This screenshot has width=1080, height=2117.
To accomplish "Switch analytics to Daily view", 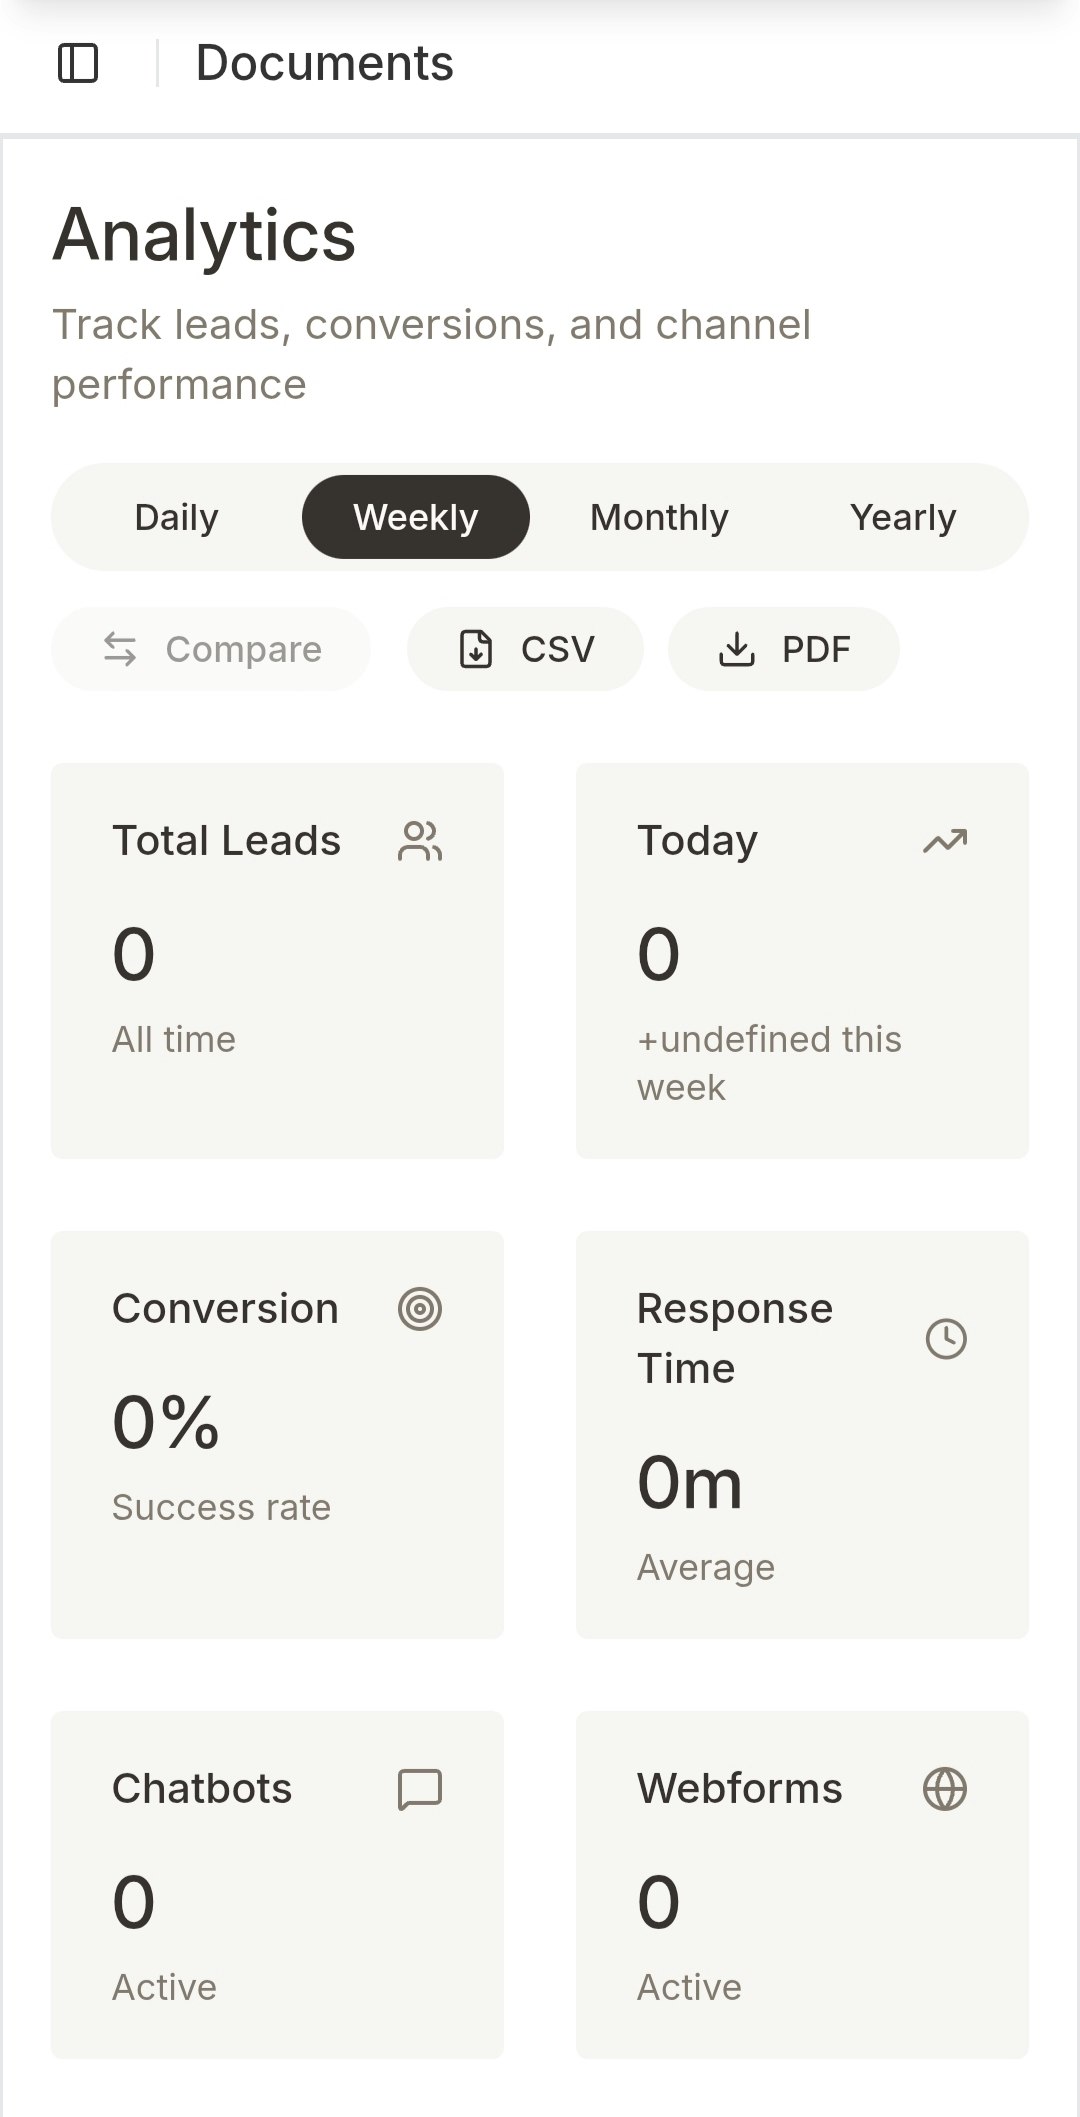I will (x=176, y=516).
